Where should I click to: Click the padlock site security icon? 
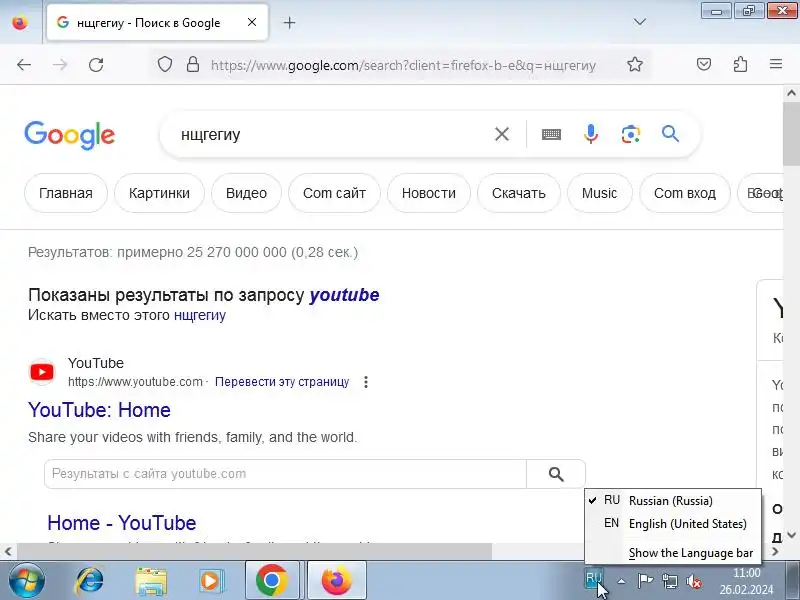[193, 65]
